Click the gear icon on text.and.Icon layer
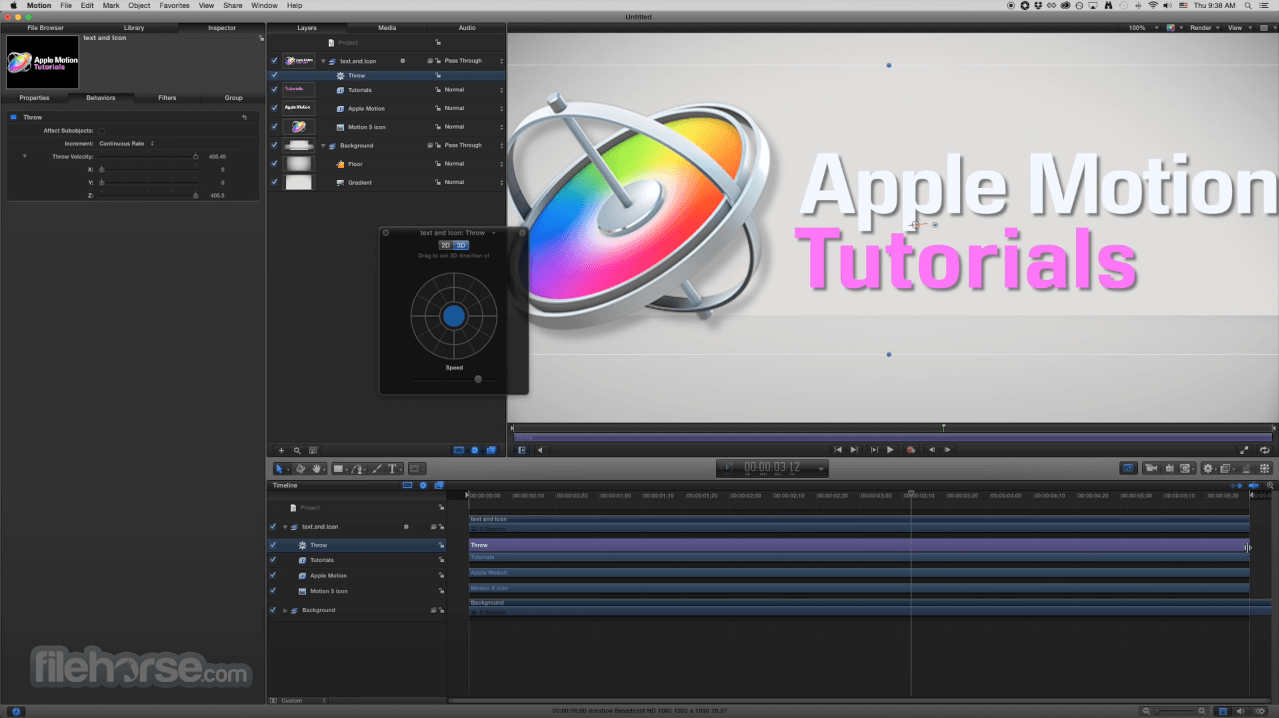This screenshot has height=718, width=1279. point(402,61)
